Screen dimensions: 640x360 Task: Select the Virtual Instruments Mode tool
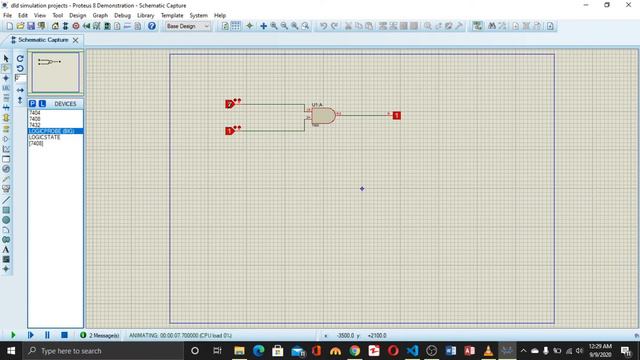click(6, 189)
